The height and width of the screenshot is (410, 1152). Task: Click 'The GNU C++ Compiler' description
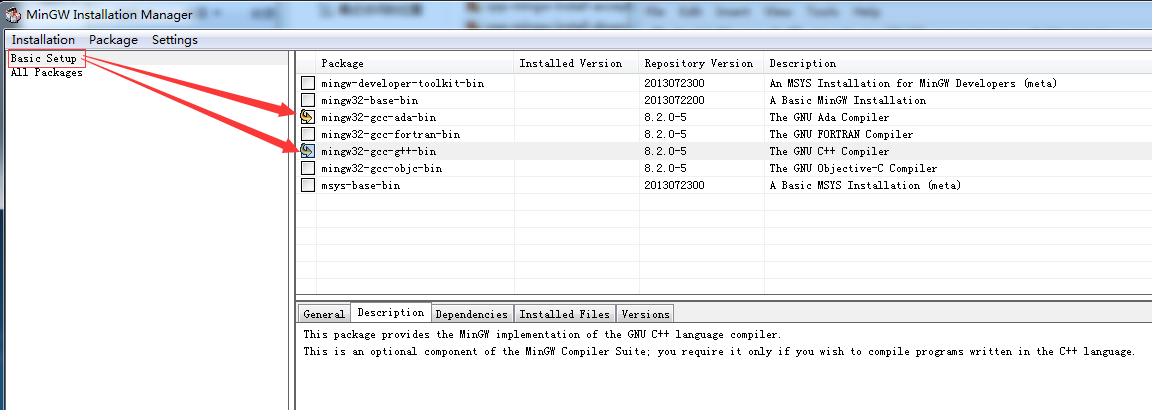(x=829, y=151)
